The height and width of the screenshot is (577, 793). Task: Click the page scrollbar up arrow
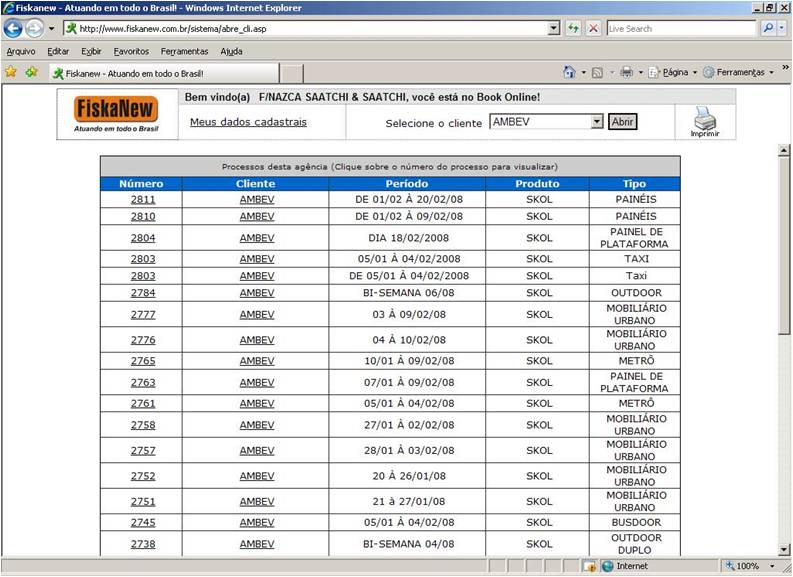click(783, 150)
